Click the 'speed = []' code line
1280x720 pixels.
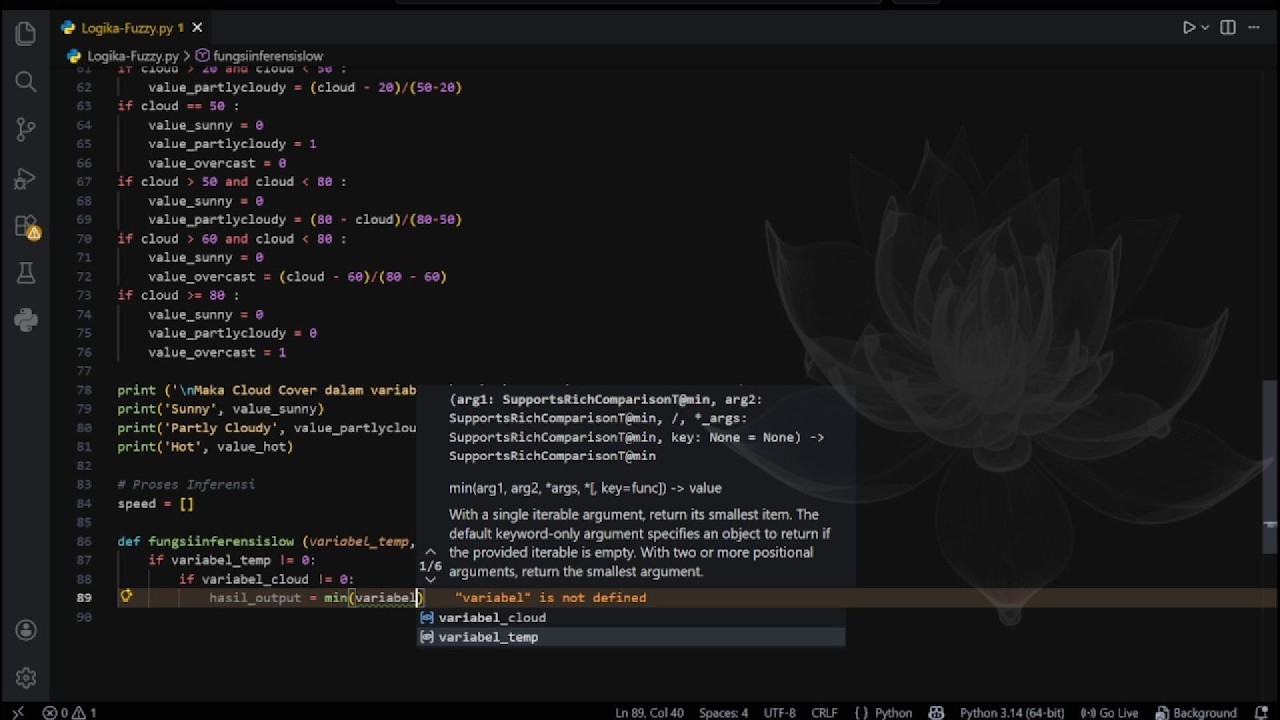[x=156, y=504]
